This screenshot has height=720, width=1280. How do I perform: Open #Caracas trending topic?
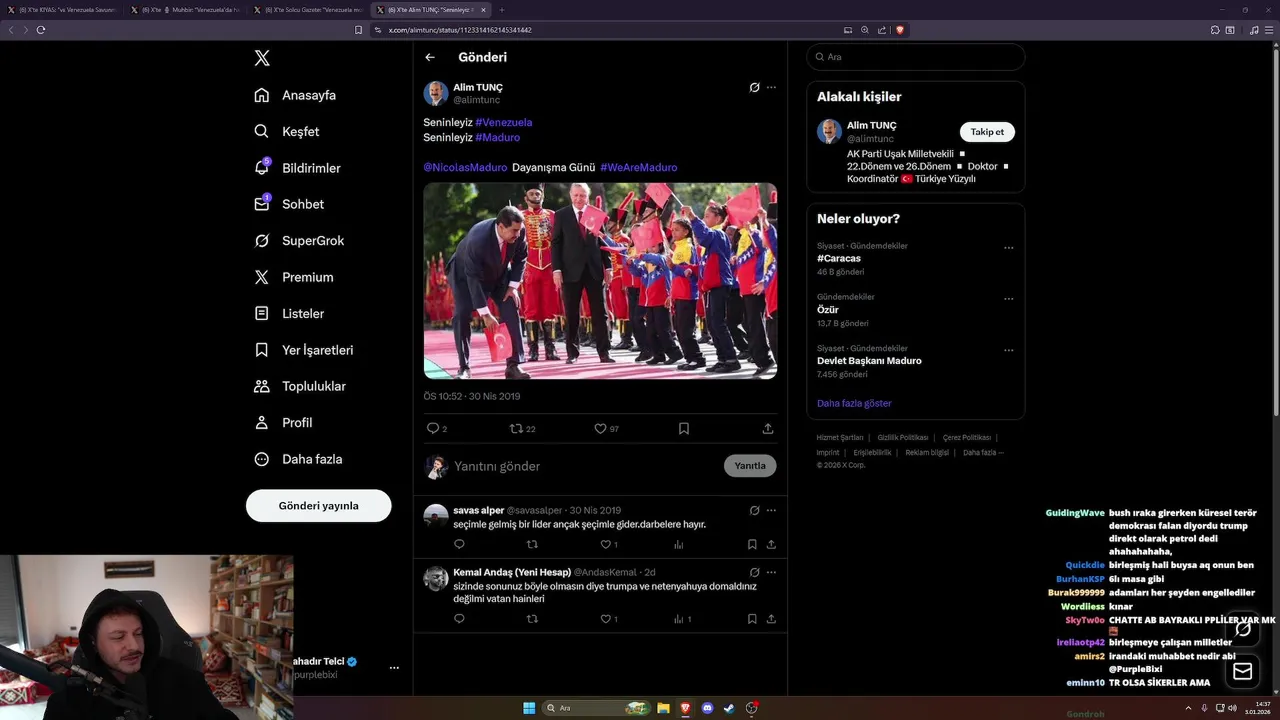(839, 258)
